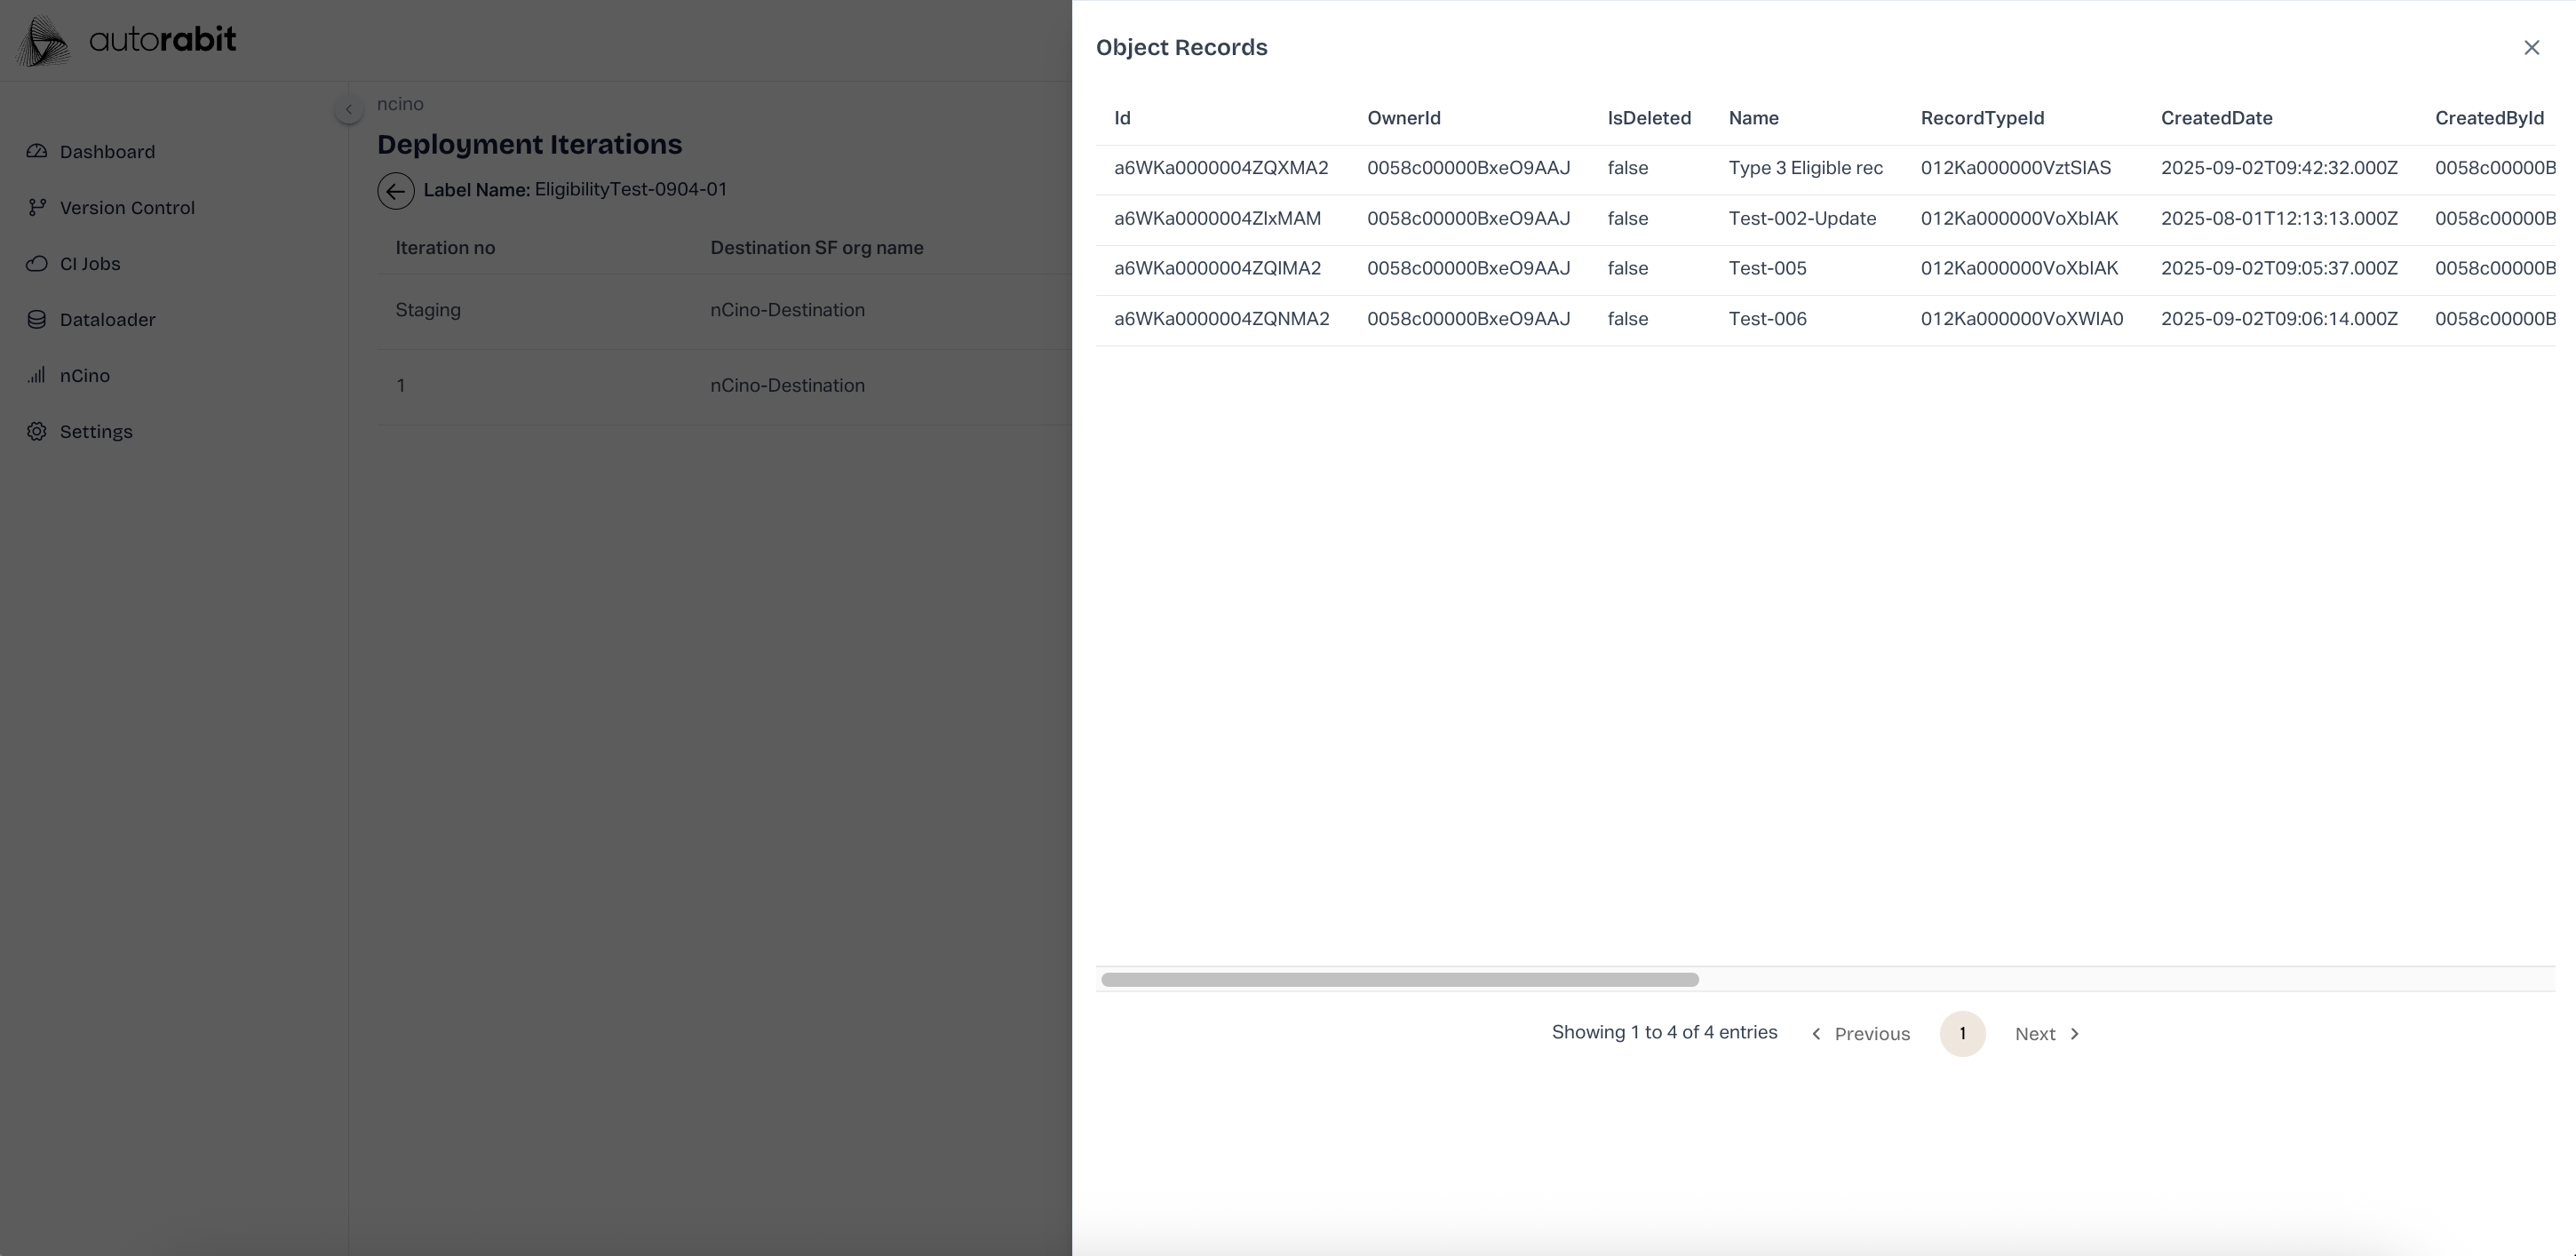Click the horizontal scrollbar in records table
The image size is (2576, 1256).
point(1399,980)
